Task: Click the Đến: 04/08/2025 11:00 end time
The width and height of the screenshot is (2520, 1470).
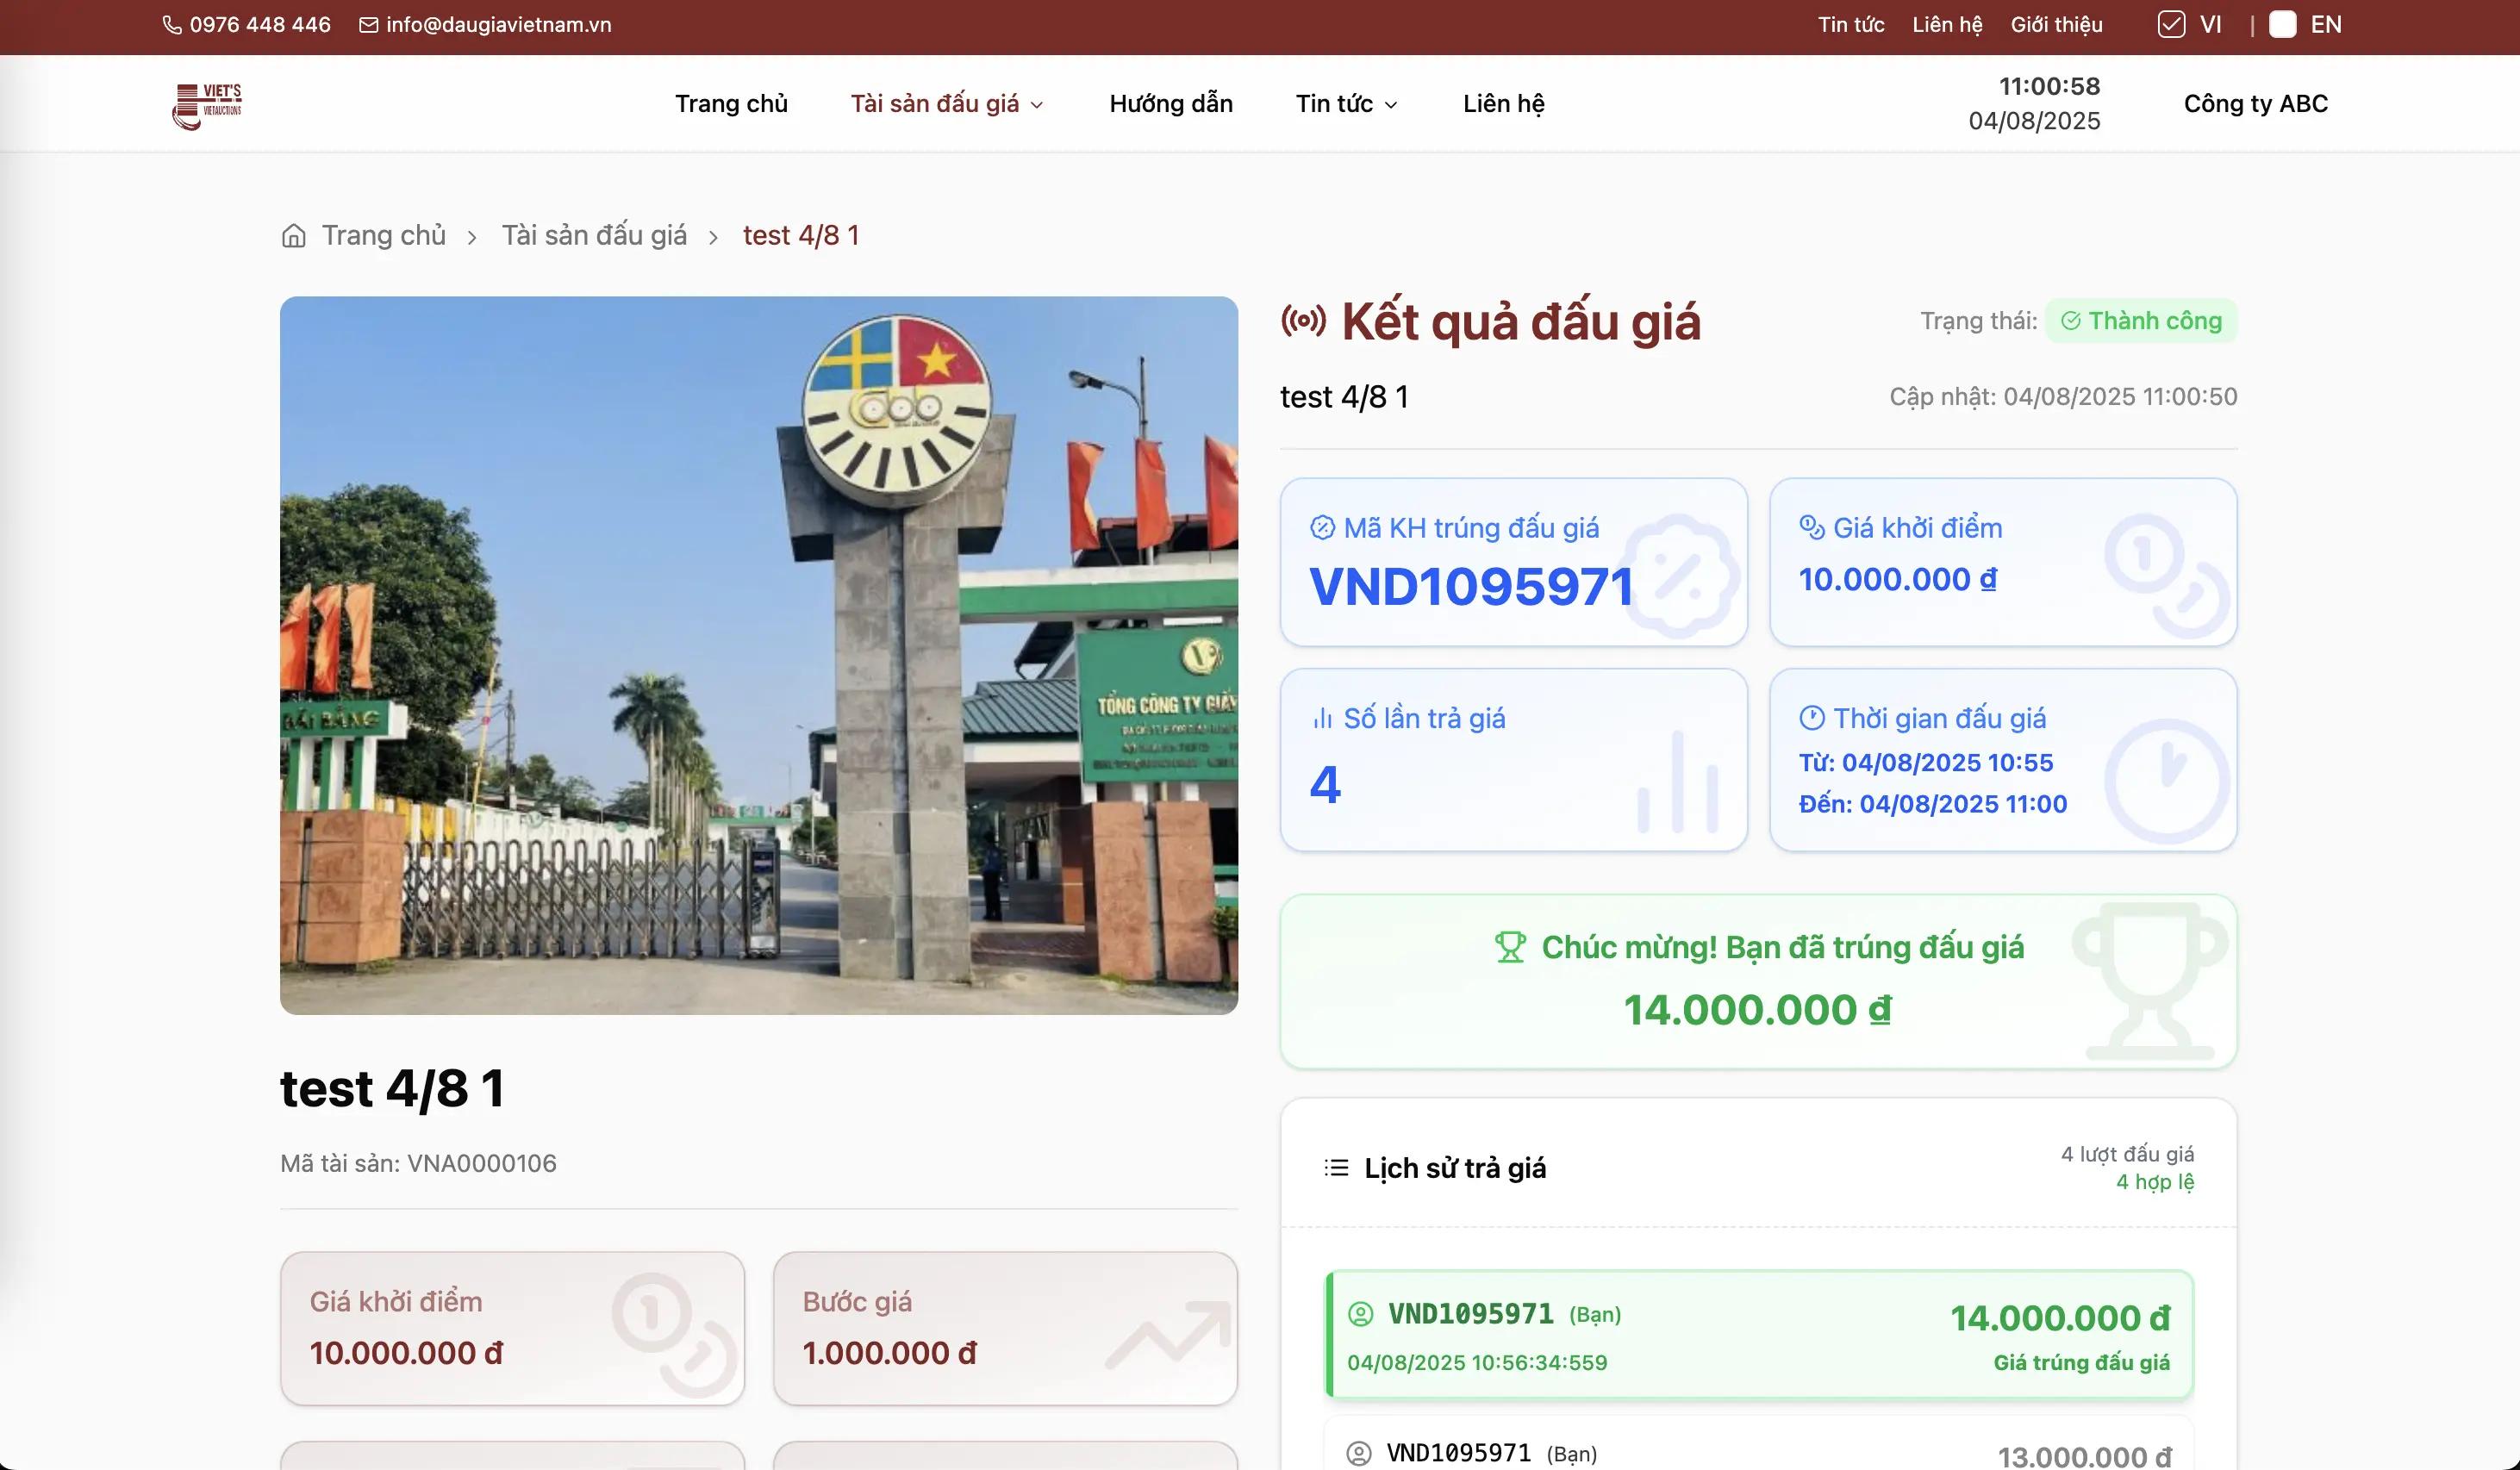Action: [1933, 804]
